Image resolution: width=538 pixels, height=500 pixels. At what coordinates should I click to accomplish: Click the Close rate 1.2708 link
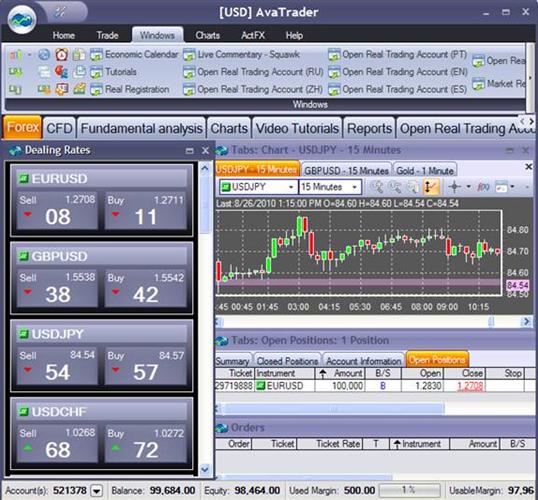470,386
